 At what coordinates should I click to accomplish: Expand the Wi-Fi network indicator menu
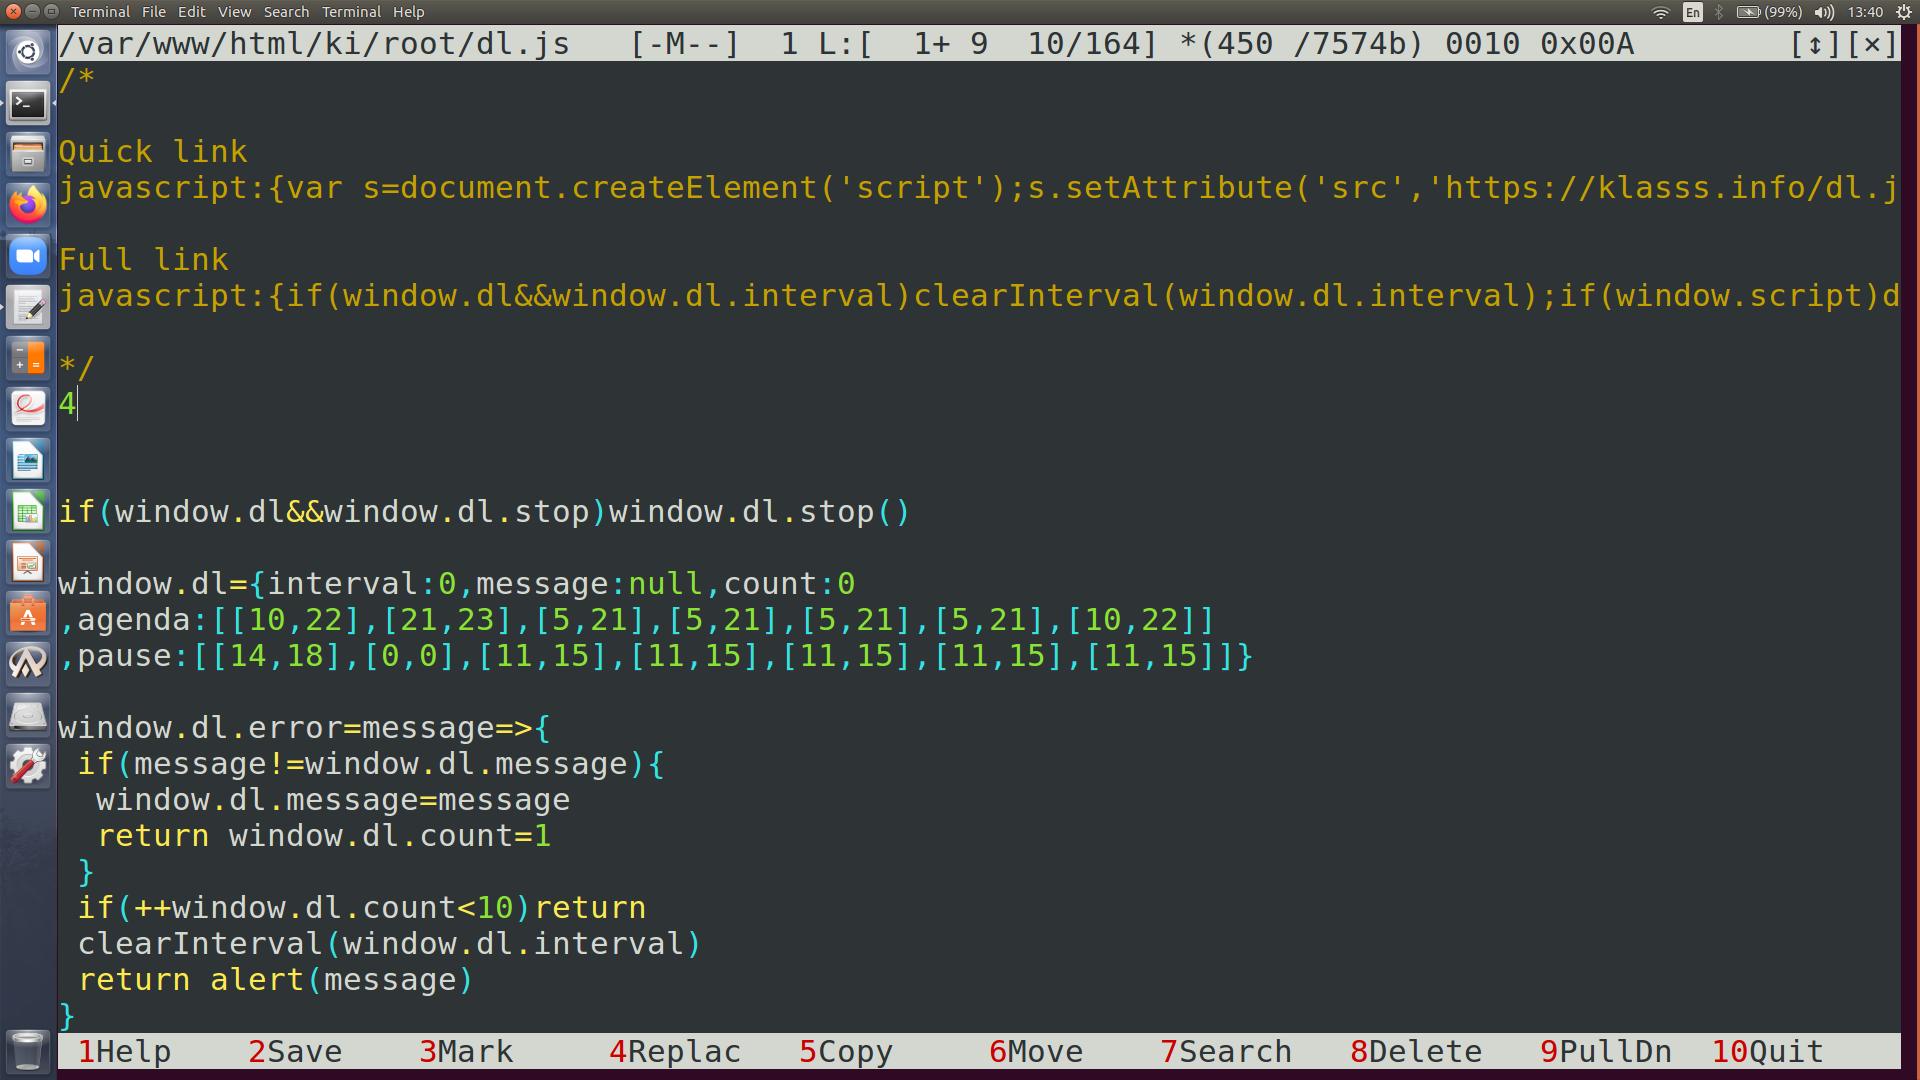tap(1660, 12)
